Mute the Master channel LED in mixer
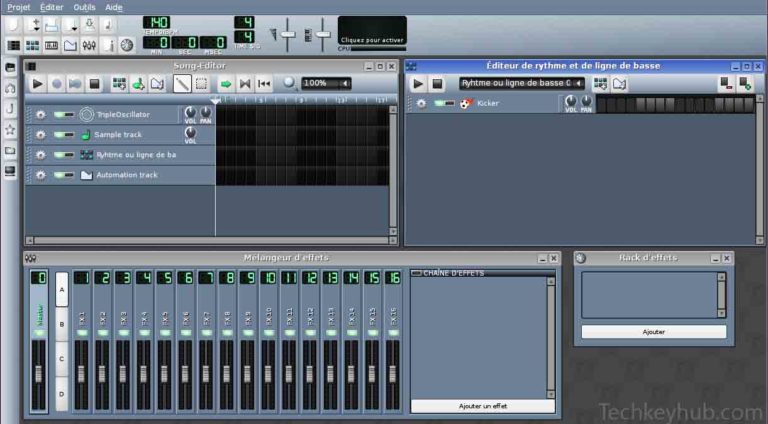 point(39,333)
